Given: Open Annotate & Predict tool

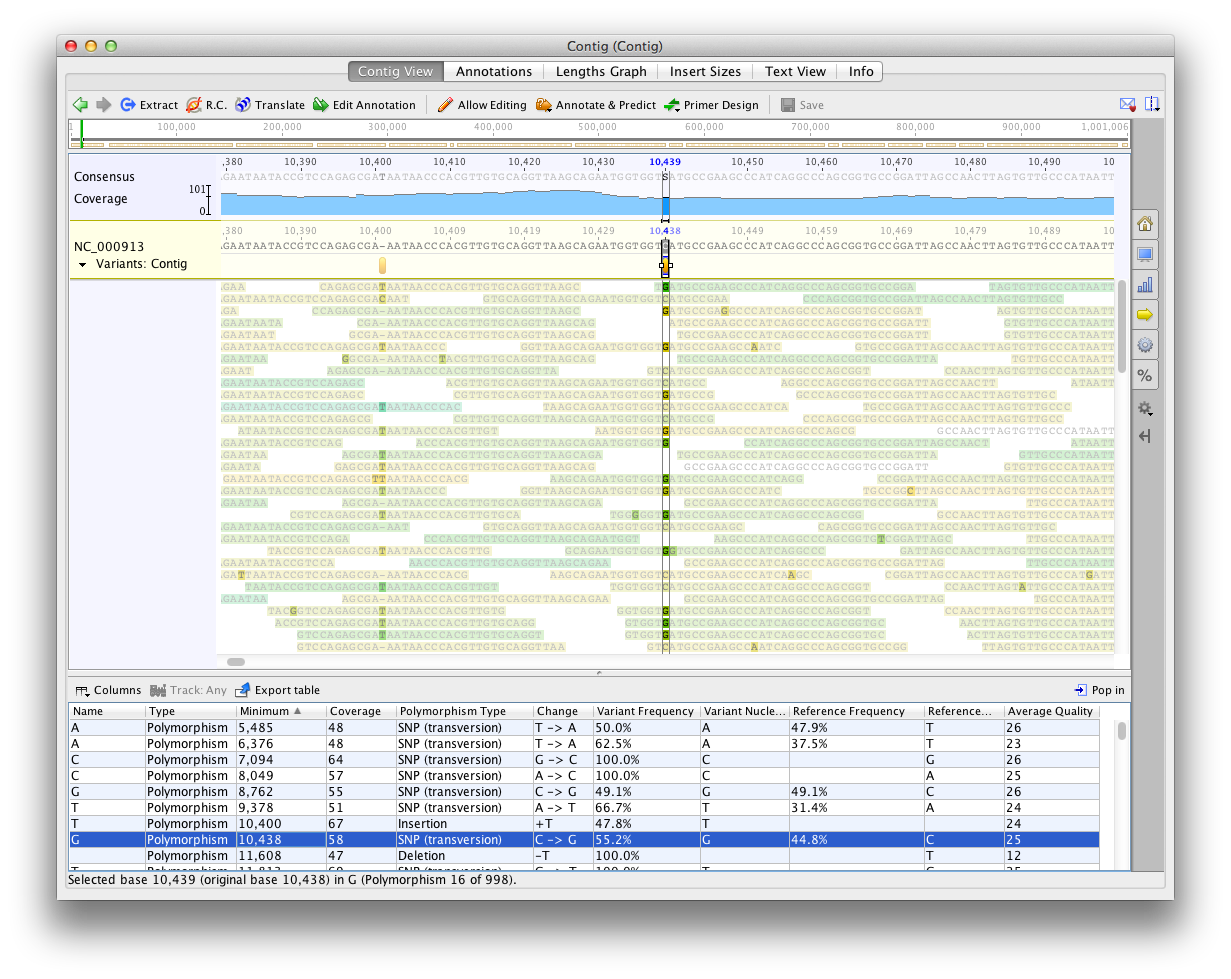Looking at the screenshot, I should click(596, 105).
